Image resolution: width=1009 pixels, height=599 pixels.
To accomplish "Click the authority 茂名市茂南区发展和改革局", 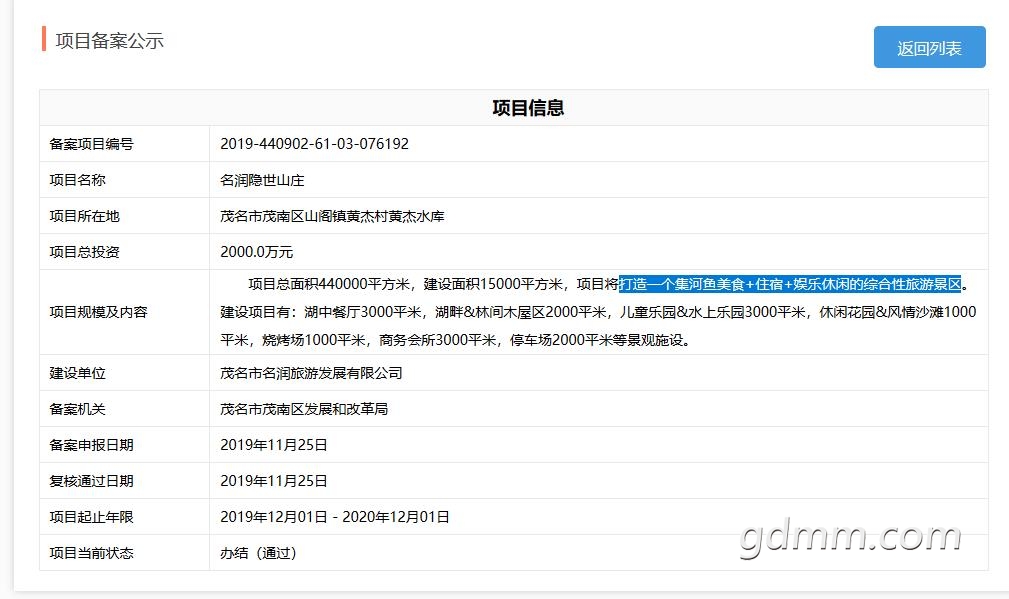I will coord(304,409).
